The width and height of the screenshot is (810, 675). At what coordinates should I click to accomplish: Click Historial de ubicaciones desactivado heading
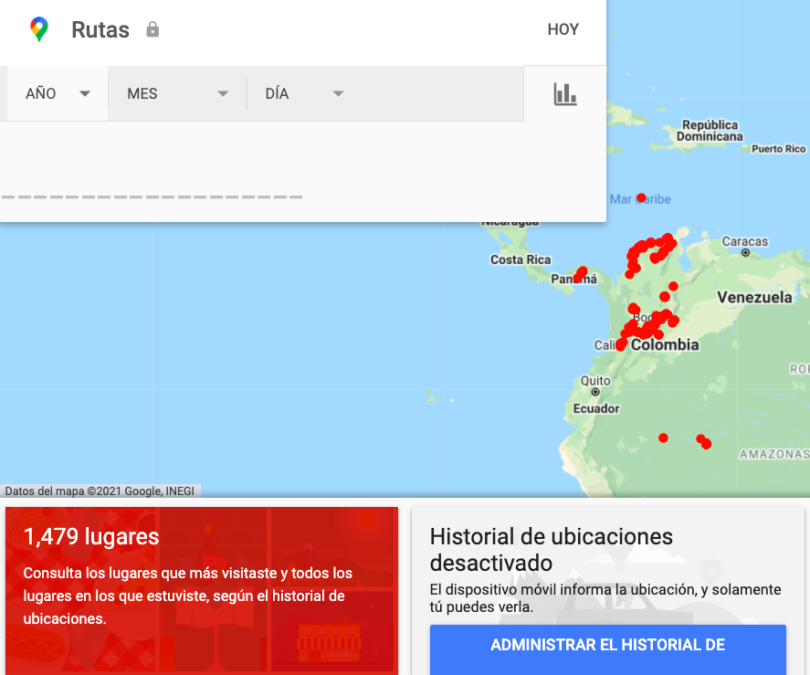pyautogui.click(x=551, y=550)
